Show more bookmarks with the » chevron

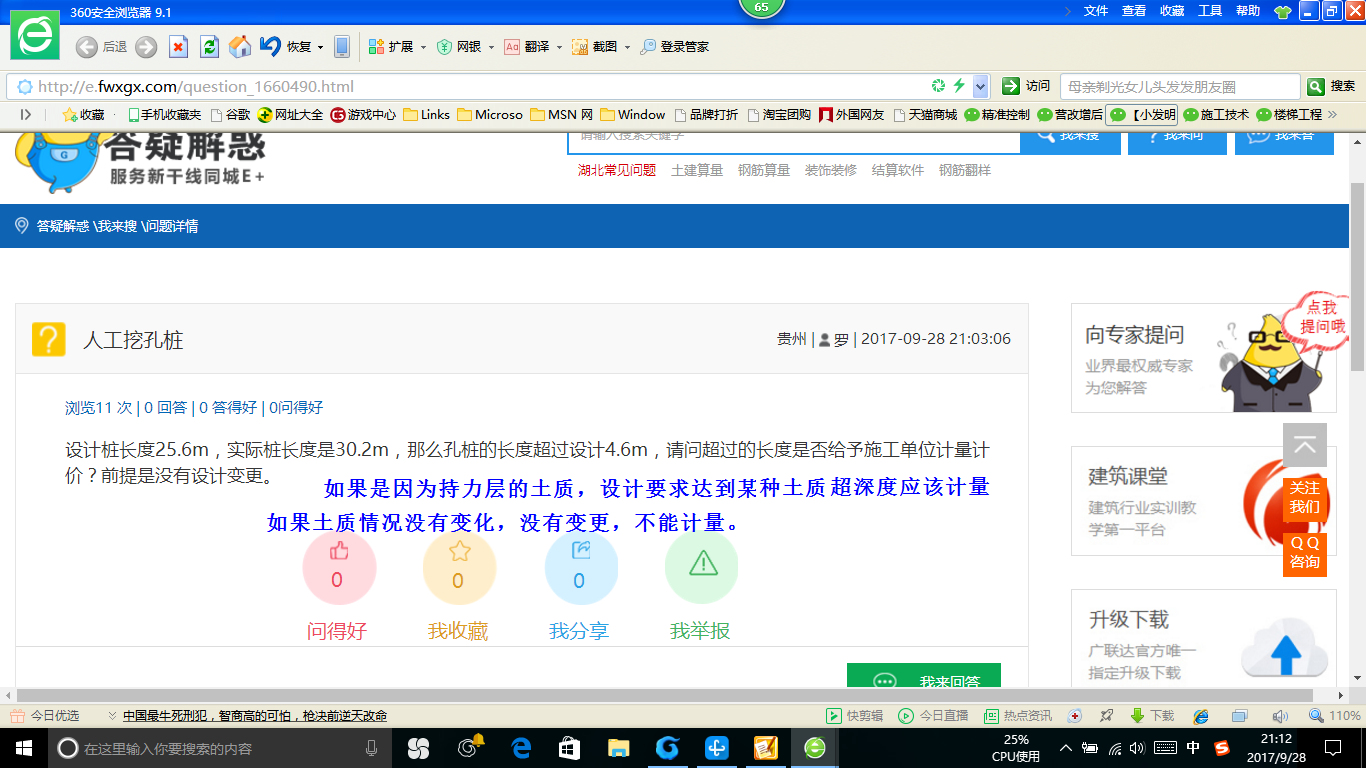point(1332,115)
